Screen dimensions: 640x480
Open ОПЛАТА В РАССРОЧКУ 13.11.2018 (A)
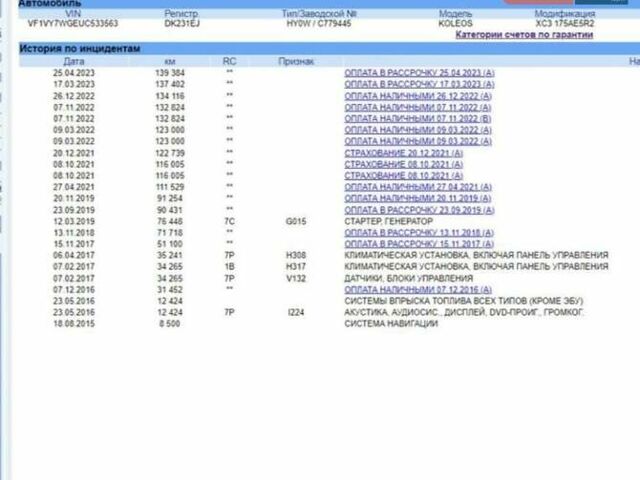pos(418,232)
